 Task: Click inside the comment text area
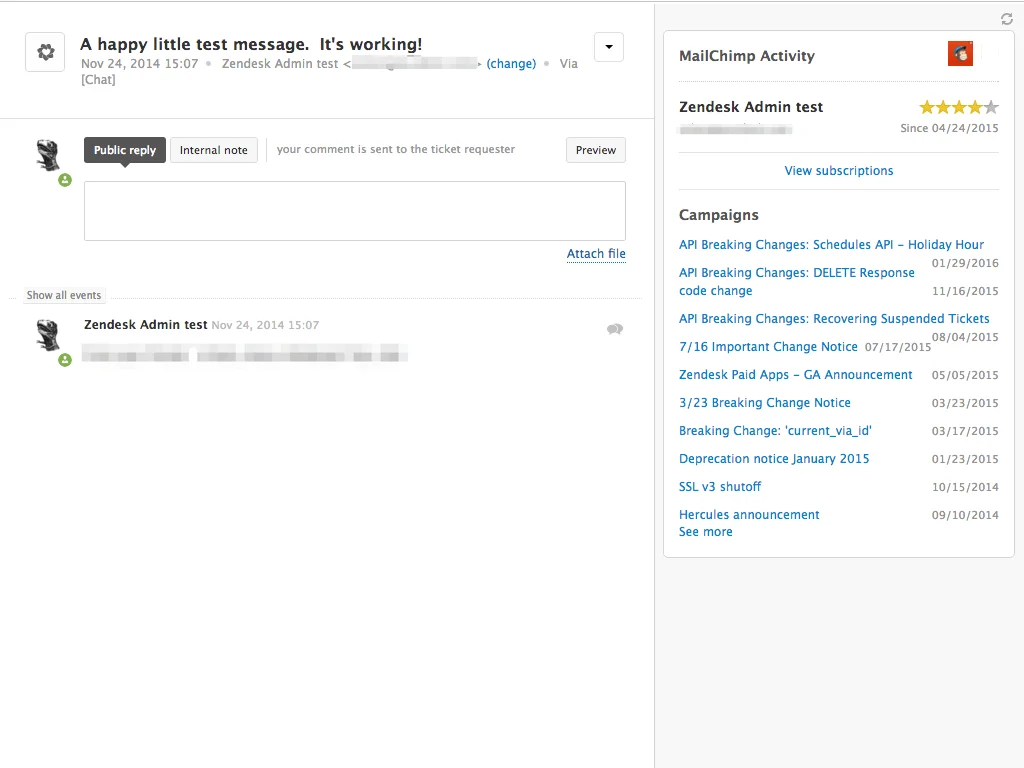coord(353,210)
